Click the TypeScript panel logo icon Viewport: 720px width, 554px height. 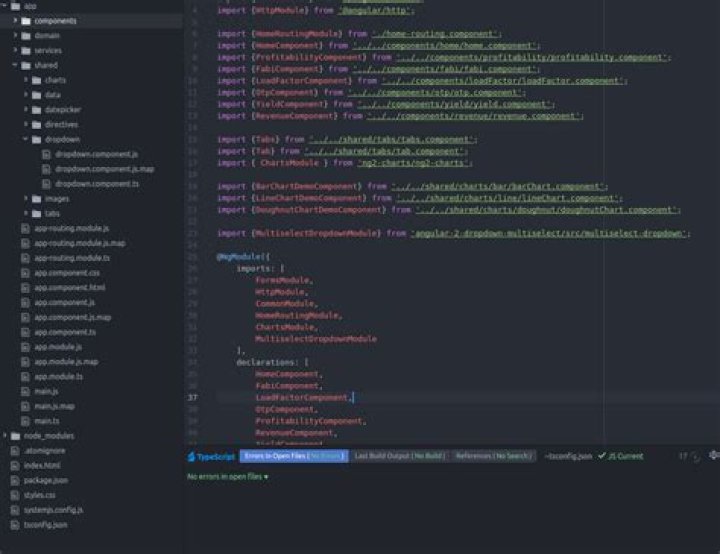click(x=191, y=456)
